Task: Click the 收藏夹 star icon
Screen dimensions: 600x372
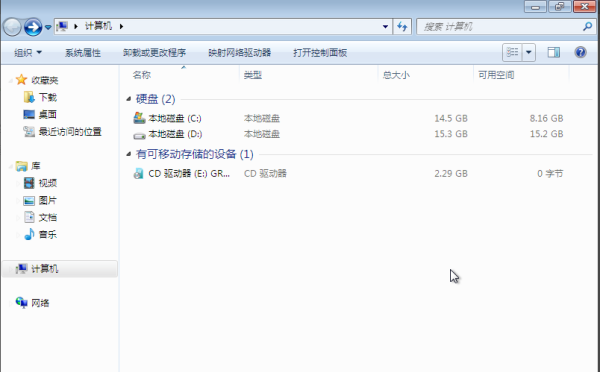Action: 21,80
